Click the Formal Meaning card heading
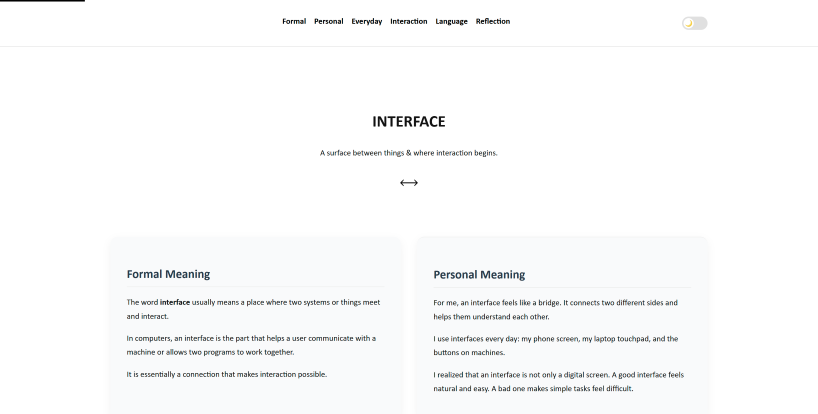This screenshot has width=818, height=414. [168, 274]
